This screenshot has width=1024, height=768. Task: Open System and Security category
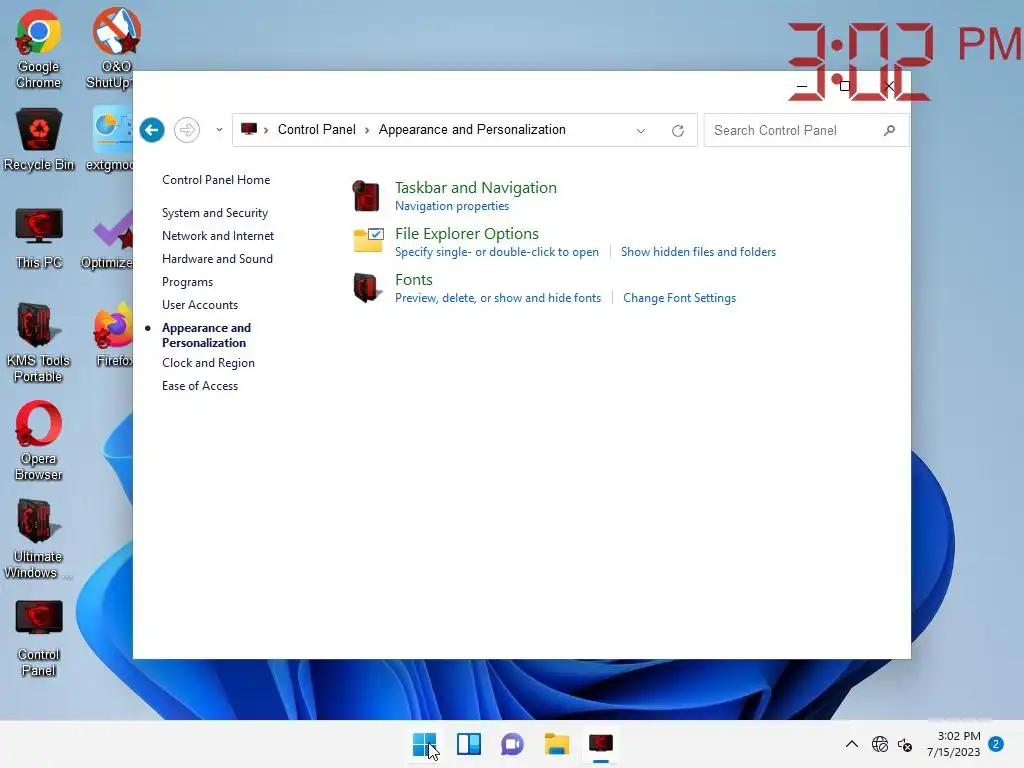coord(215,213)
